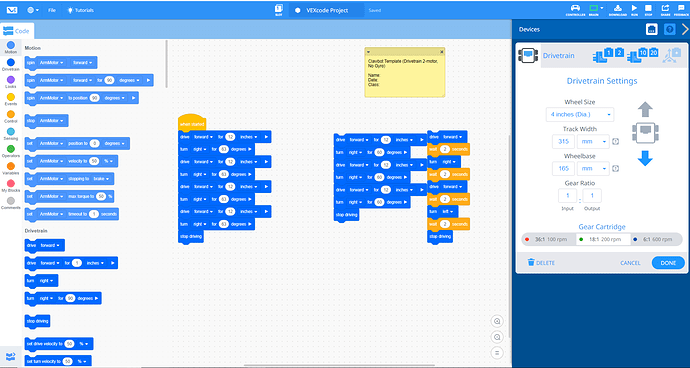Open the Wheel Size 4 inches dropdown
Image resolution: width=690 pixels, height=368 pixels.
click(580, 114)
